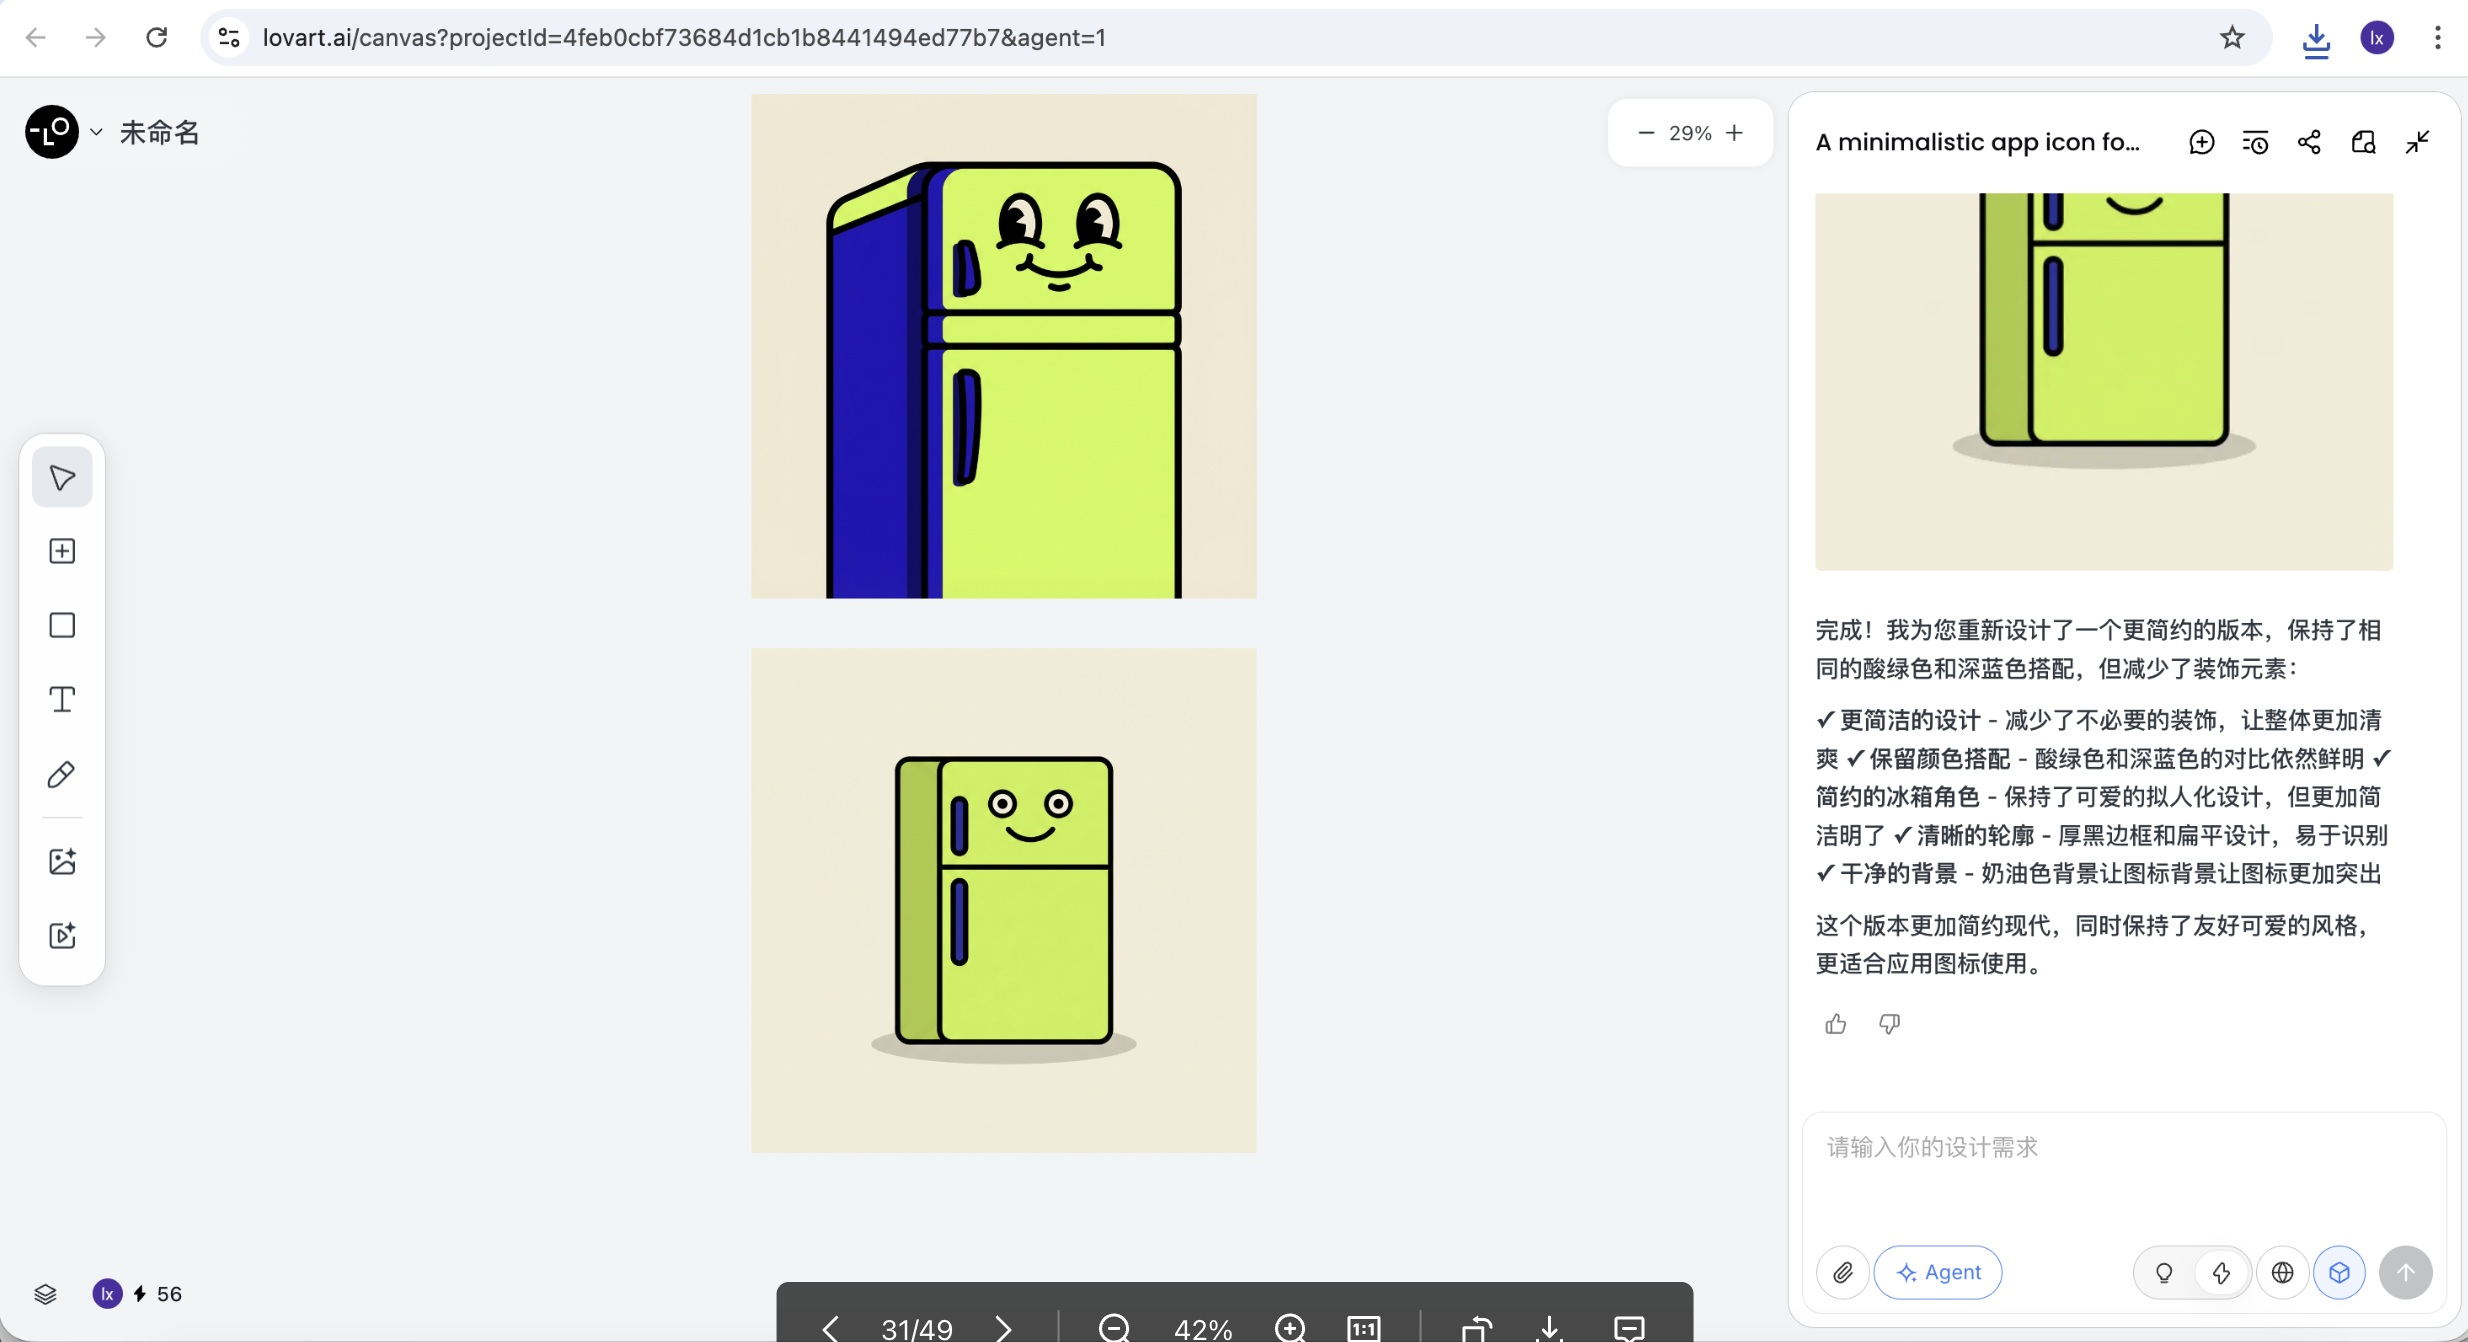Give thumbs up to the response
Viewport: 2468px width, 1342px height.
[x=1835, y=1024]
